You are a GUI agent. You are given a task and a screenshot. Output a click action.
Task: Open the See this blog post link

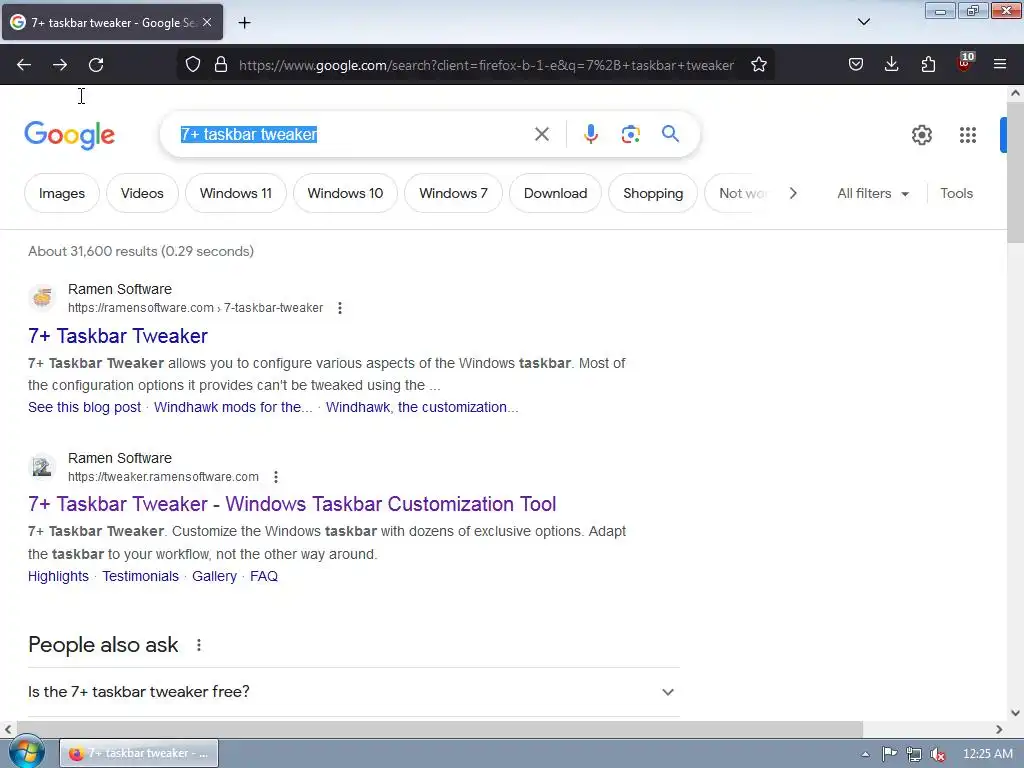[84, 408]
